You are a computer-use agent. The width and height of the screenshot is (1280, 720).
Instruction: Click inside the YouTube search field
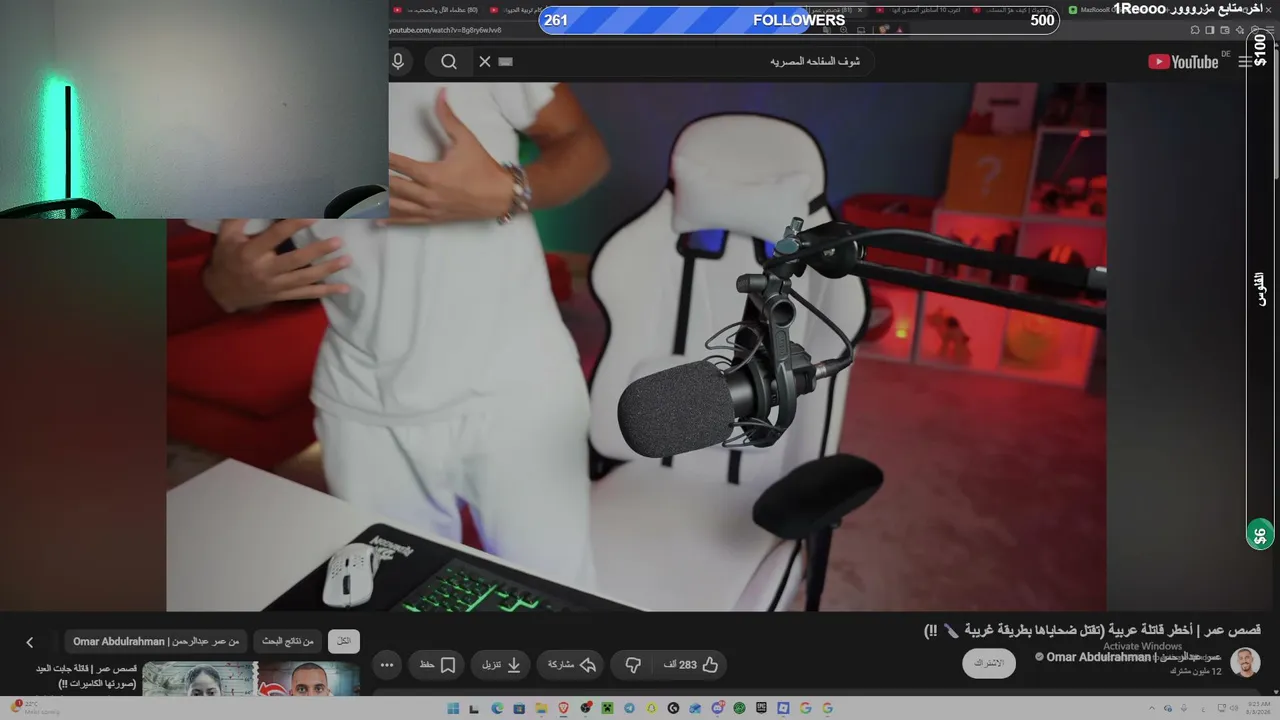coord(680,62)
